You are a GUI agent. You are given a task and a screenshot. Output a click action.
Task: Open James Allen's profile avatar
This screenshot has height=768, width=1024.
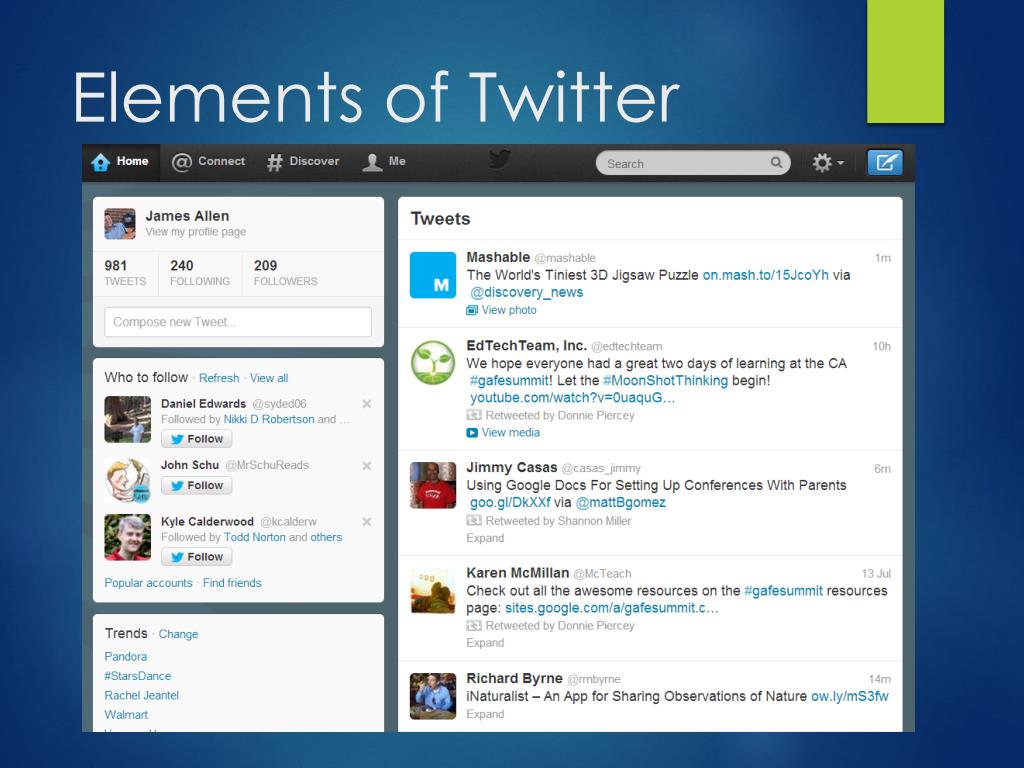pos(120,224)
